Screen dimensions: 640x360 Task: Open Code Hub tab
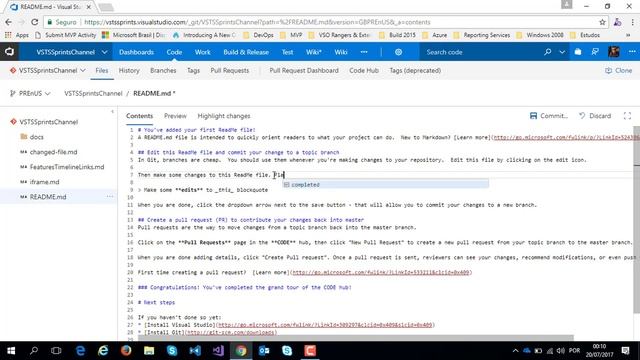364,70
